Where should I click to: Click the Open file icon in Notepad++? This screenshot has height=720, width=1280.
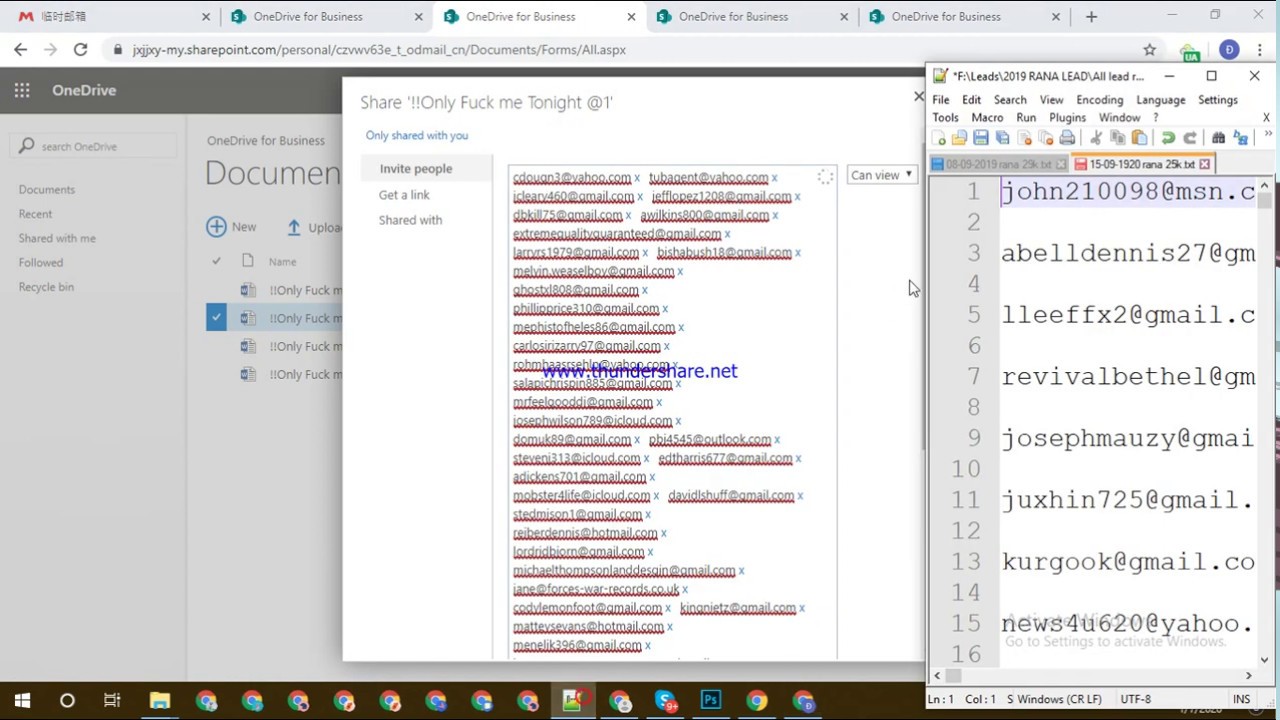click(959, 138)
